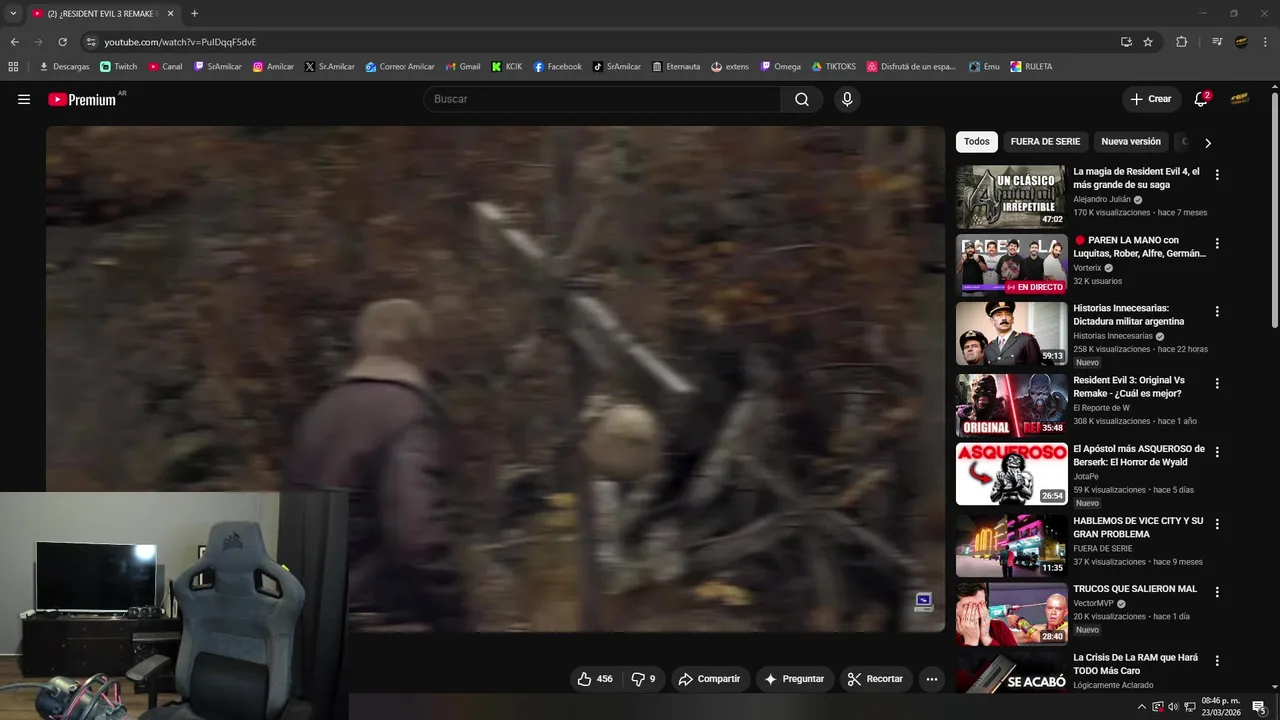Open the volume speaker tray icon
1280x720 pixels.
tap(1173, 707)
